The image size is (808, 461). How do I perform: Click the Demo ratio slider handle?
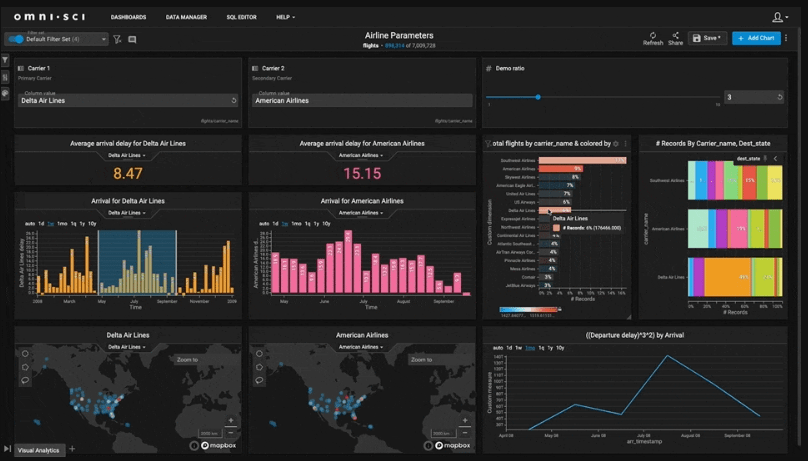click(538, 97)
